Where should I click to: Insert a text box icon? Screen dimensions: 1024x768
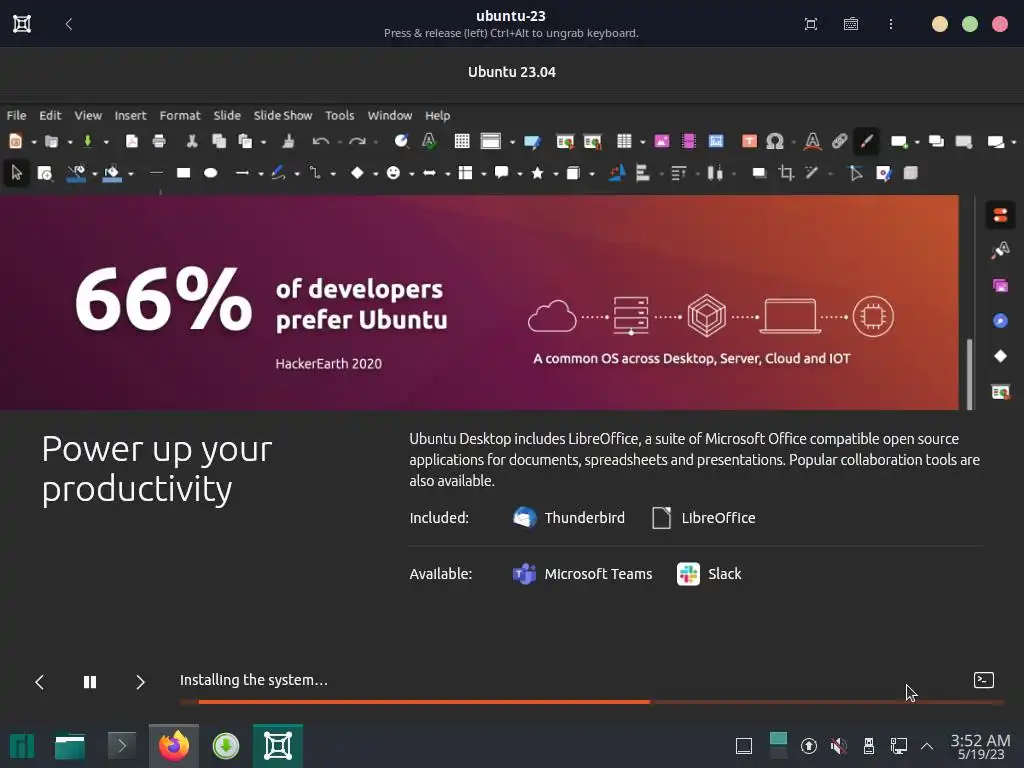click(x=749, y=141)
